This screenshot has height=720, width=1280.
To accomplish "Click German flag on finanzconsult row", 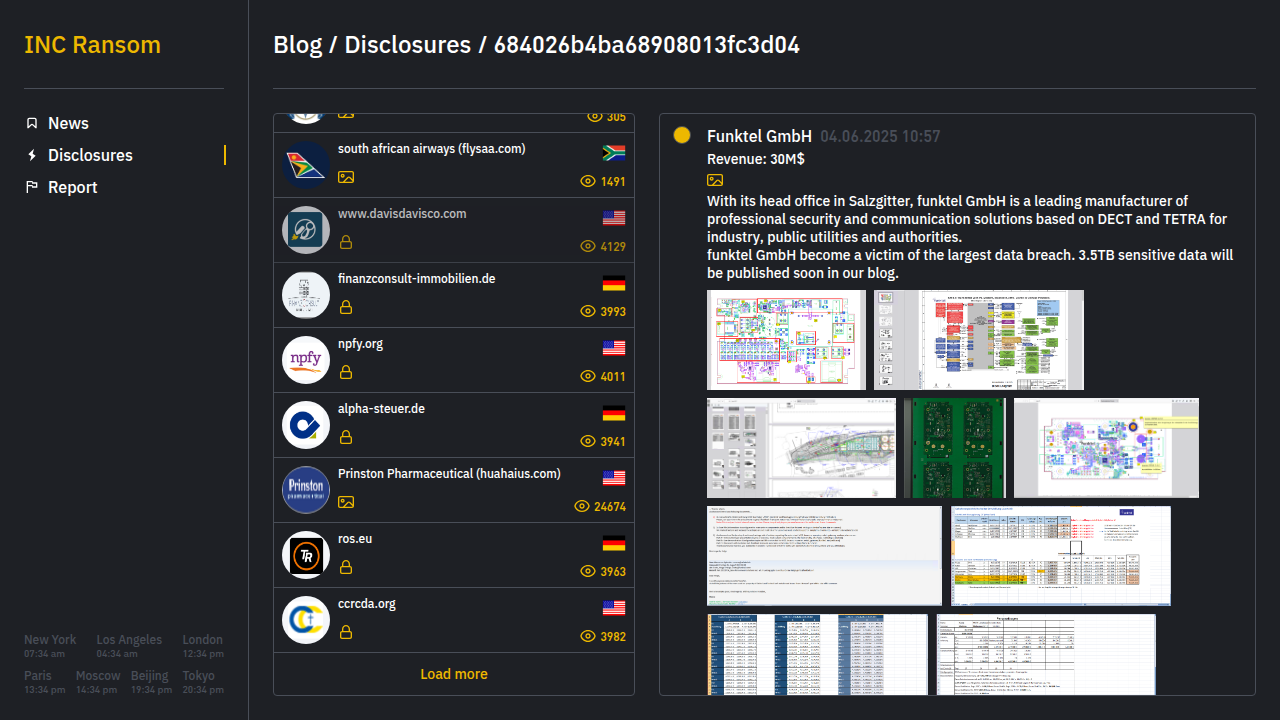I will tap(614, 283).
